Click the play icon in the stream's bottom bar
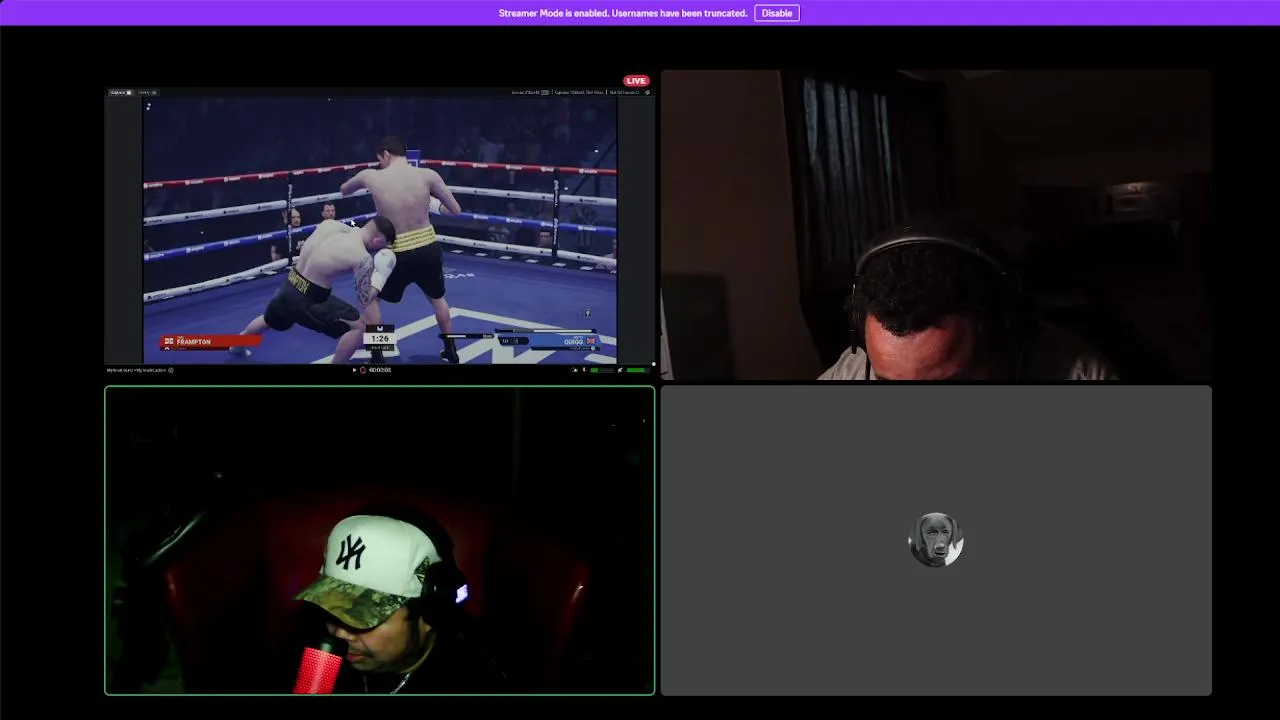The image size is (1280, 720). pos(354,370)
